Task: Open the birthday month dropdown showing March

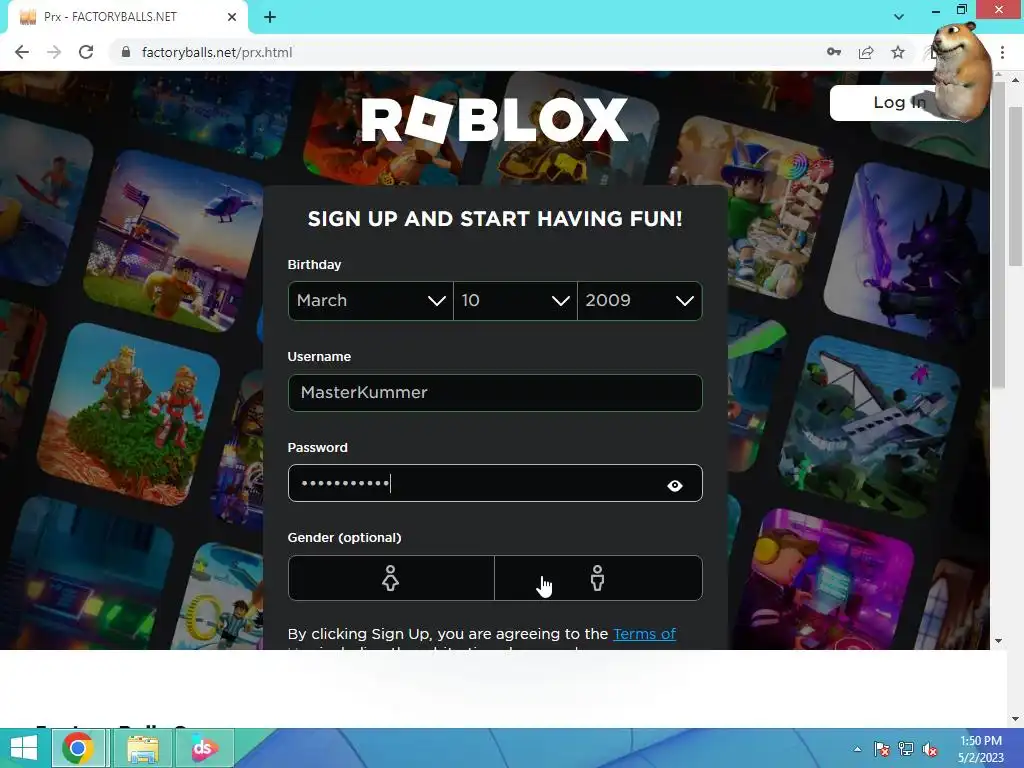Action: [x=370, y=301]
